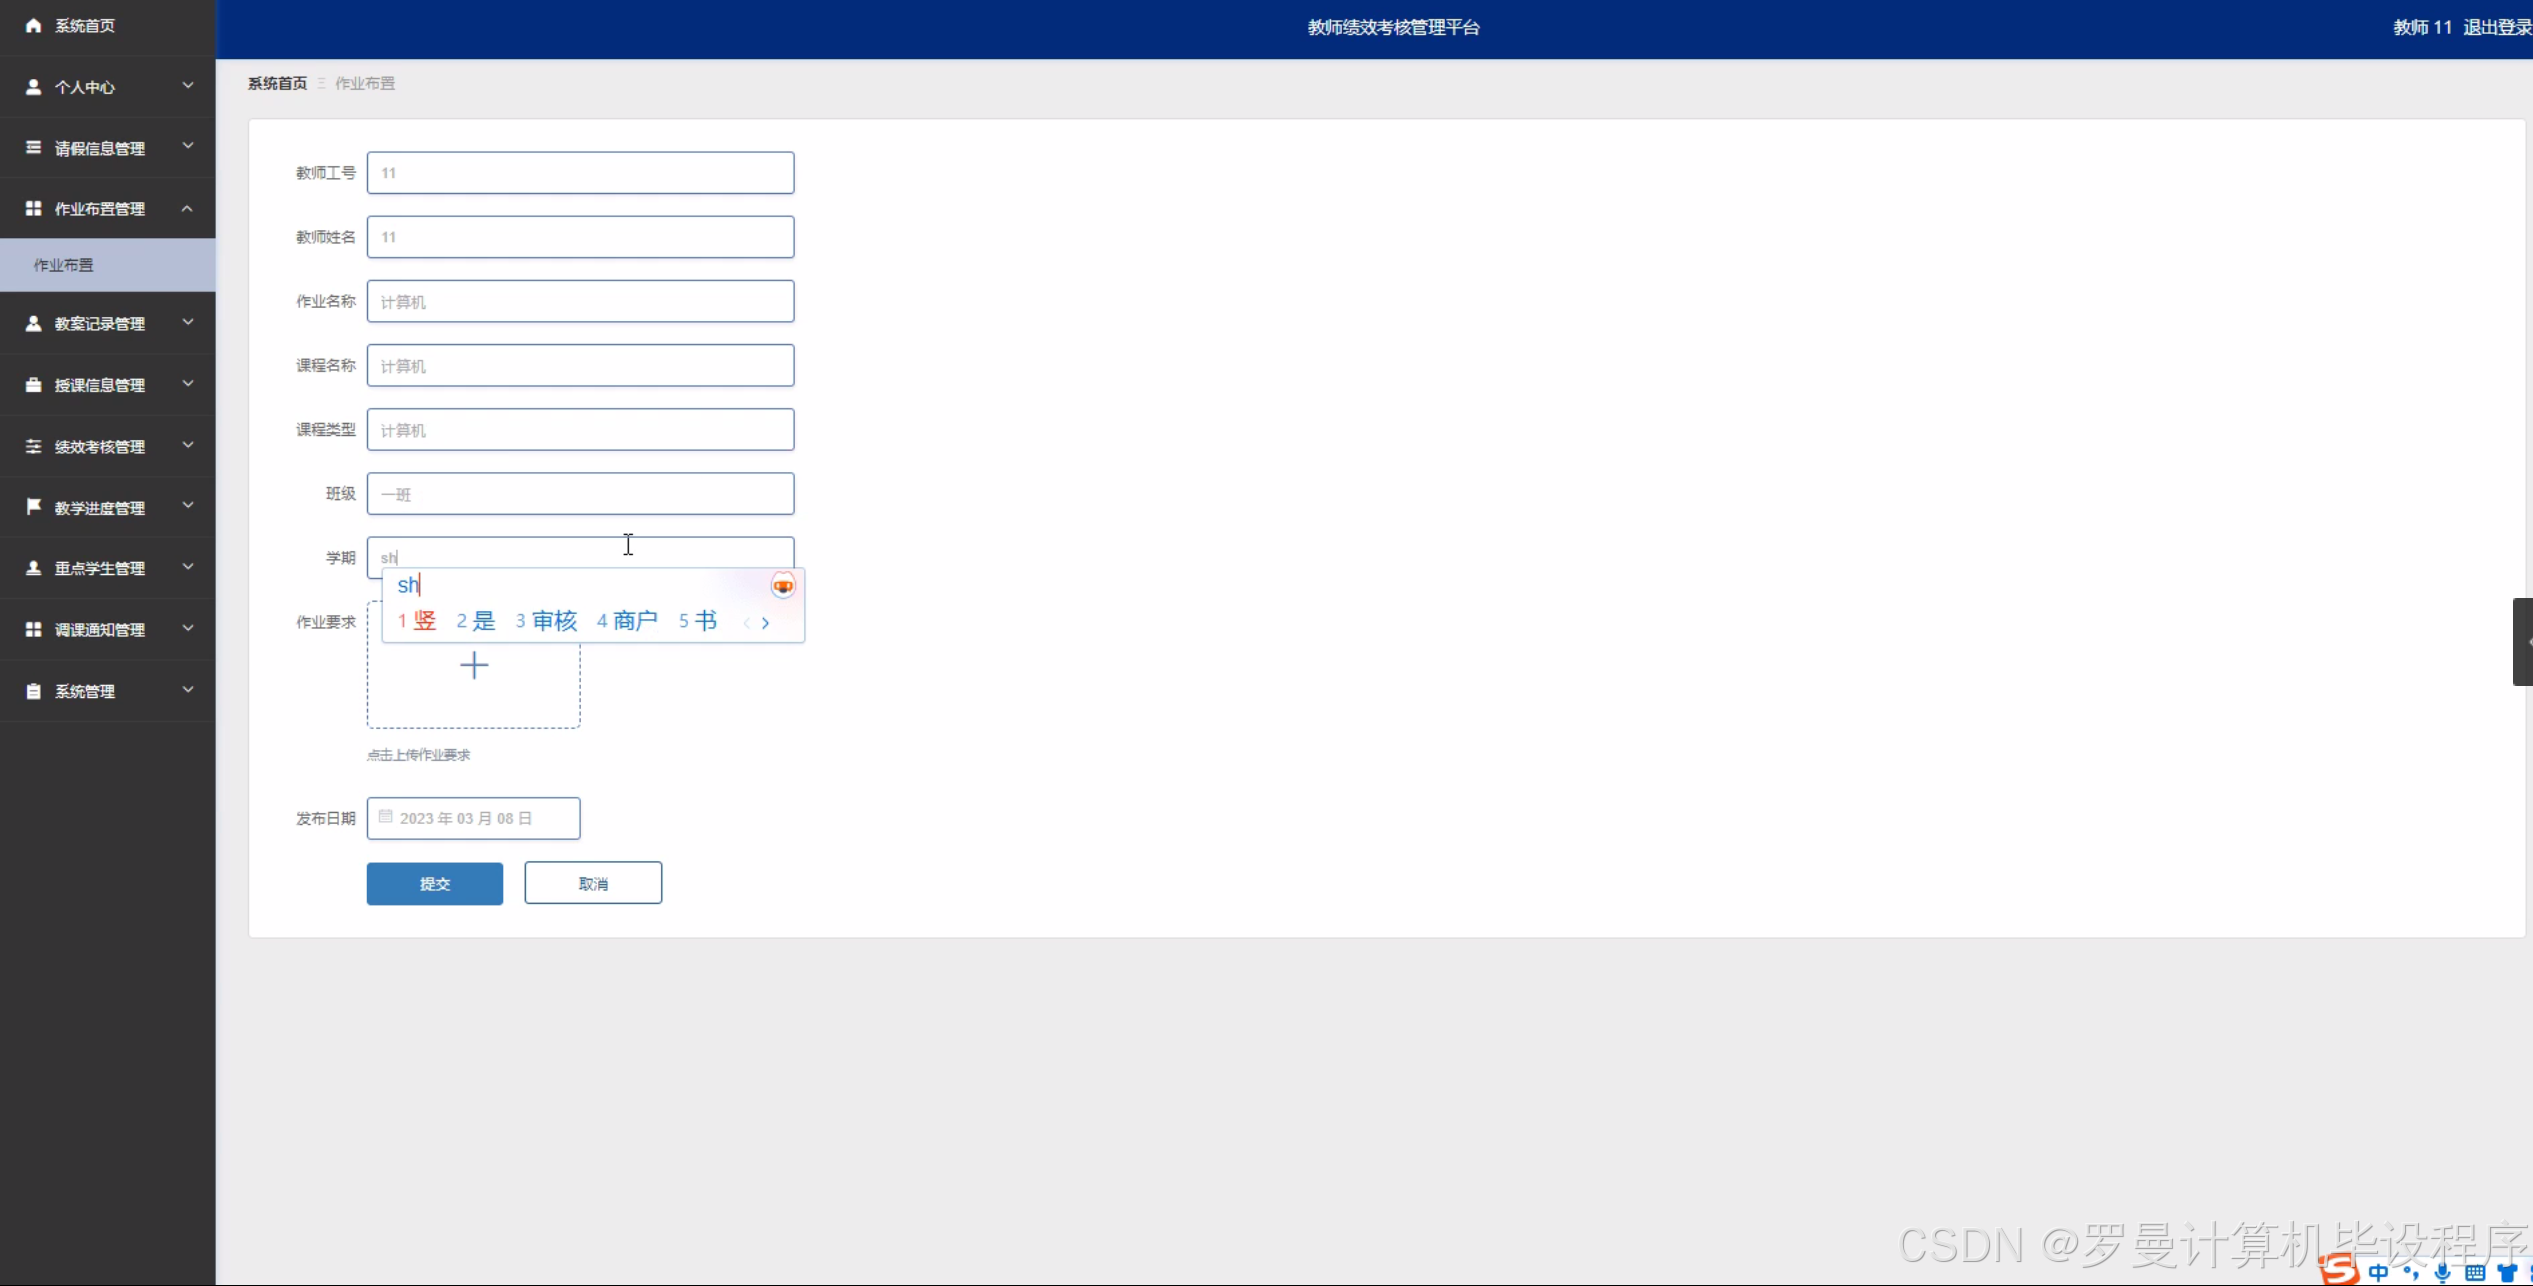
Task: Click the flag icon beside 教学进度管理
Action: tap(33, 507)
